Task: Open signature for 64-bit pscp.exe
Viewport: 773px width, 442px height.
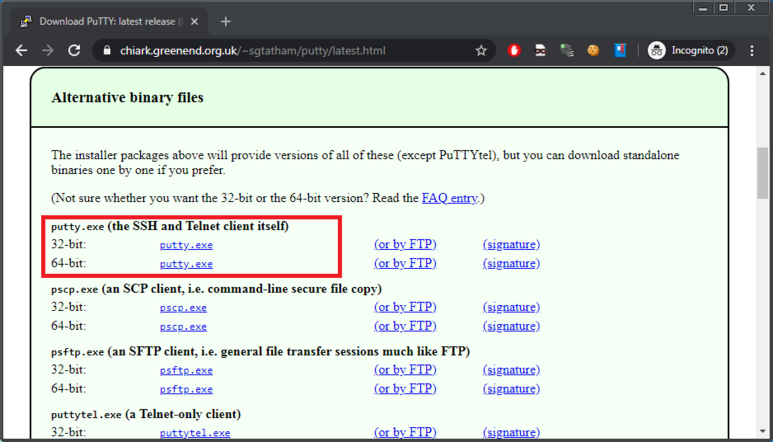Action: 511,326
